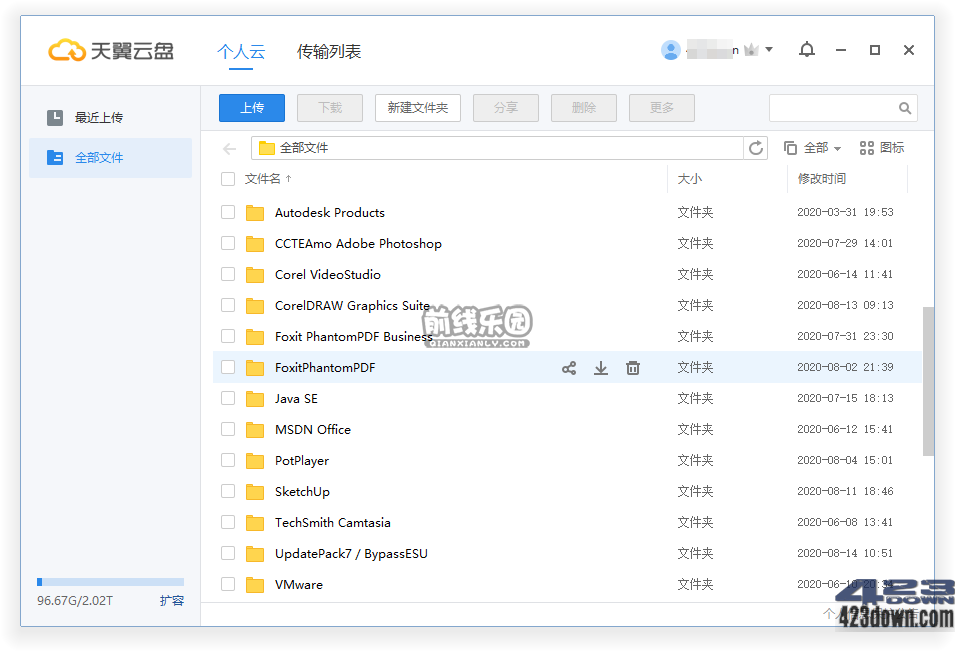Click the download icon on FoxitPhantomPDF row

click(x=601, y=368)
